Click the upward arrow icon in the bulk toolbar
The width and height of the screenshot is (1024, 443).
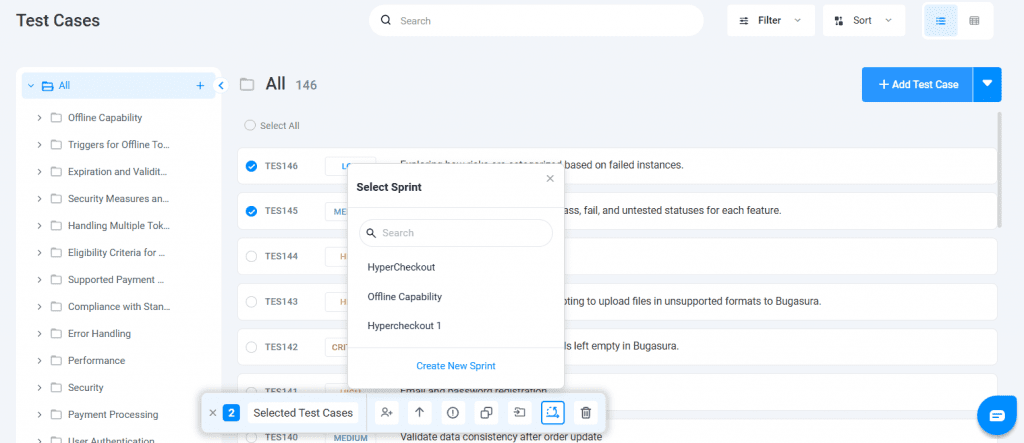419,412
